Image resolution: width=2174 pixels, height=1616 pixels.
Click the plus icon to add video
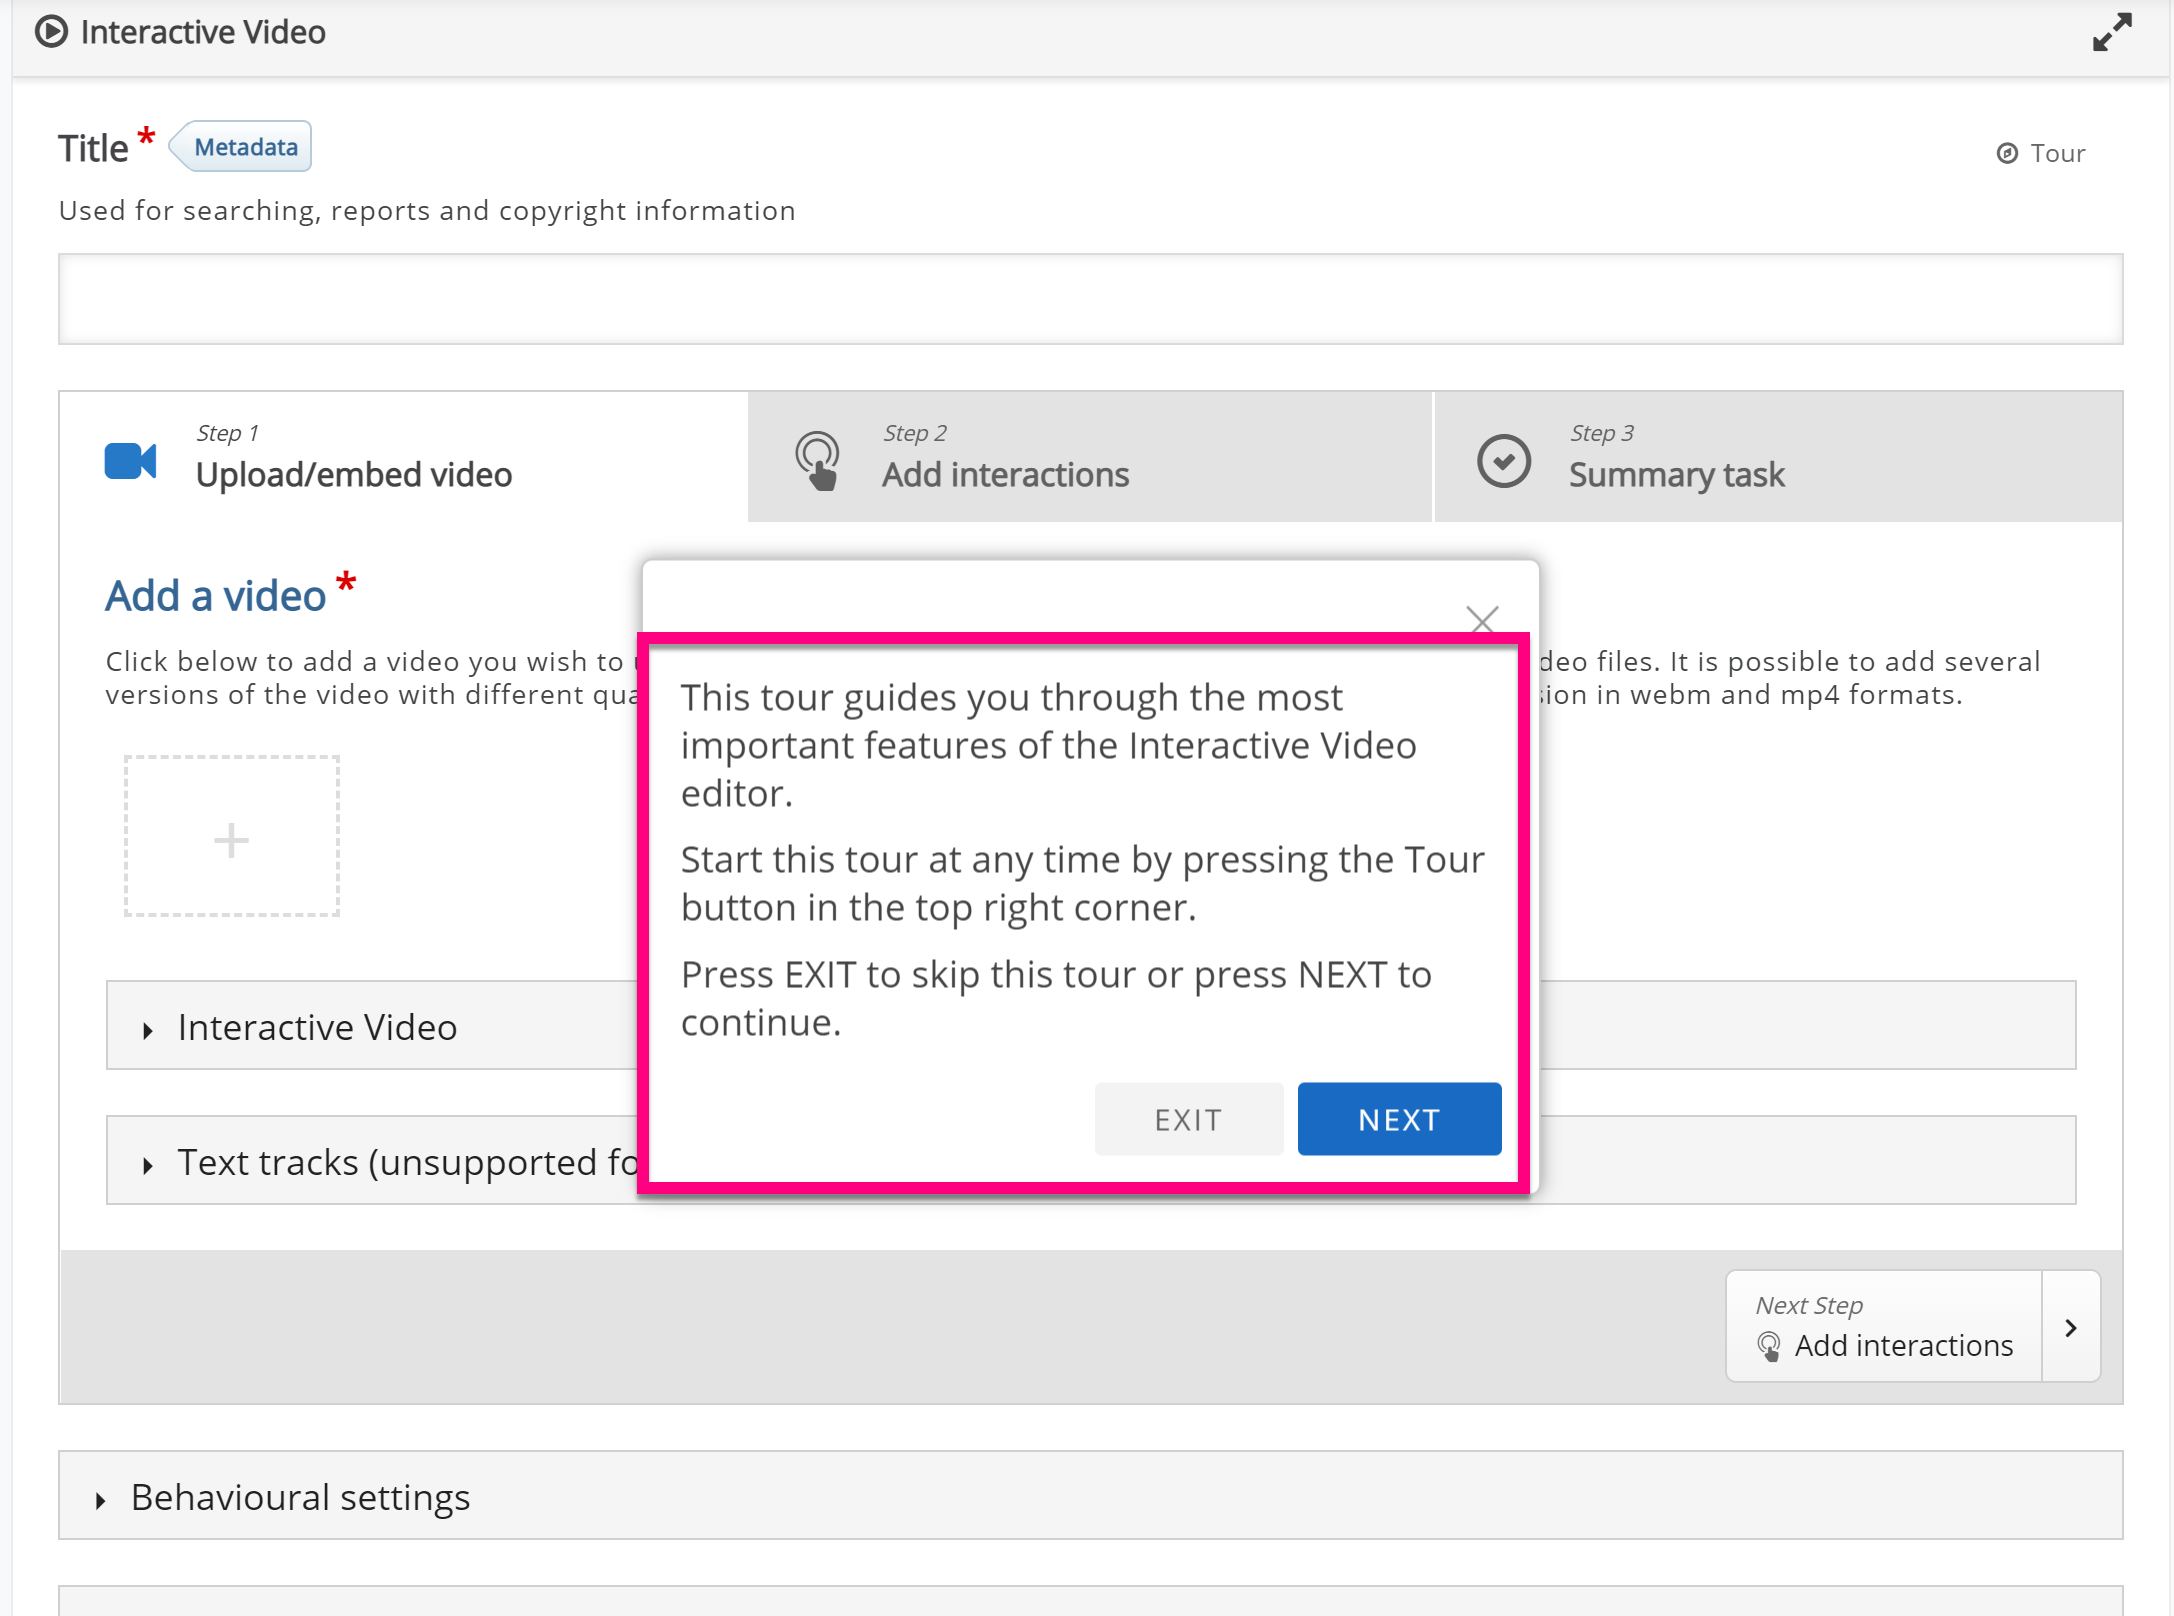tap(231, 838)
